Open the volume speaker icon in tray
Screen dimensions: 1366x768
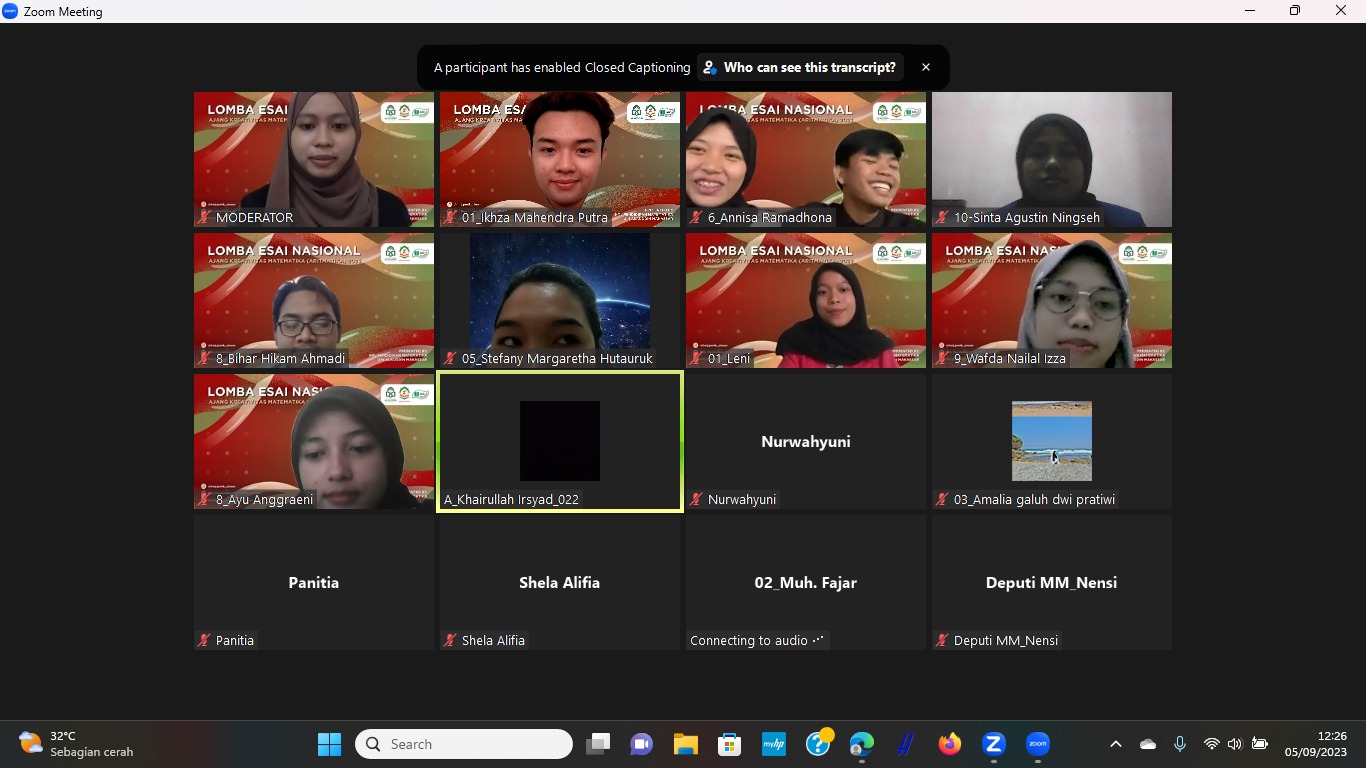[x=1235, y=744]
